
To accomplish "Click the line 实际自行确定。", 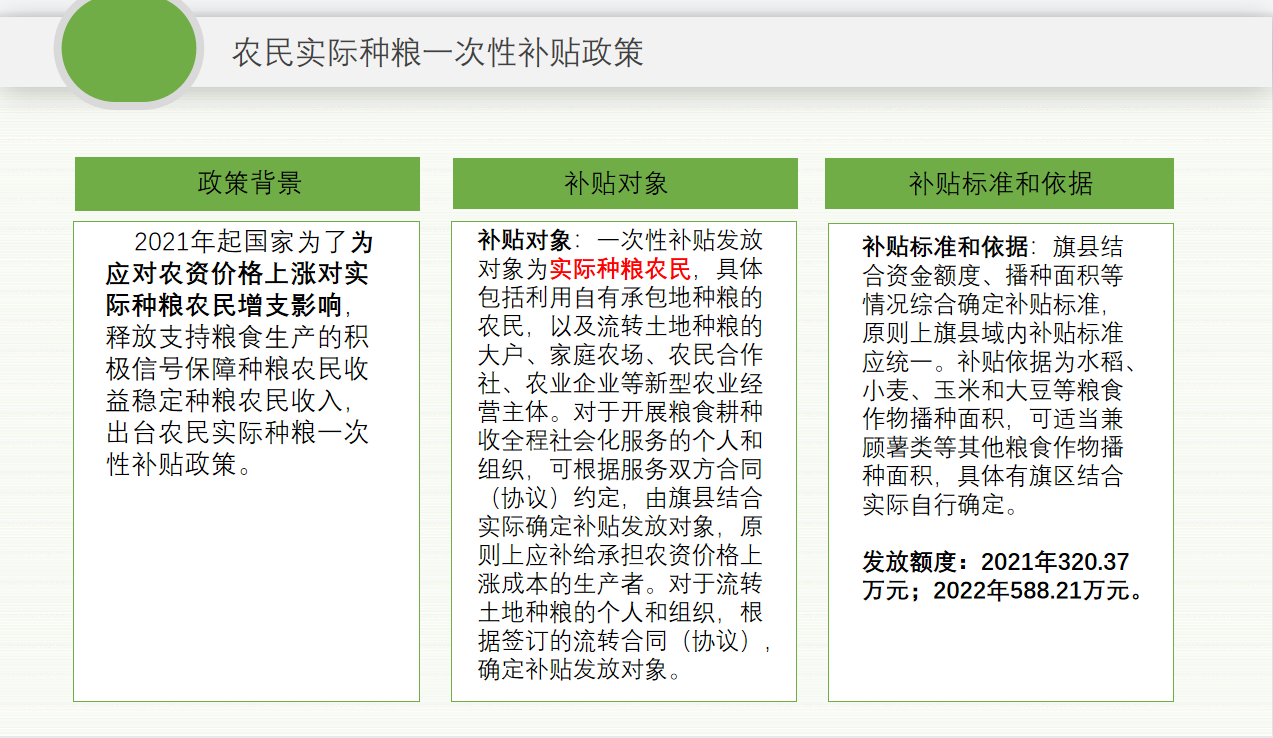I will pyautogui.click(x=940, y=504).
